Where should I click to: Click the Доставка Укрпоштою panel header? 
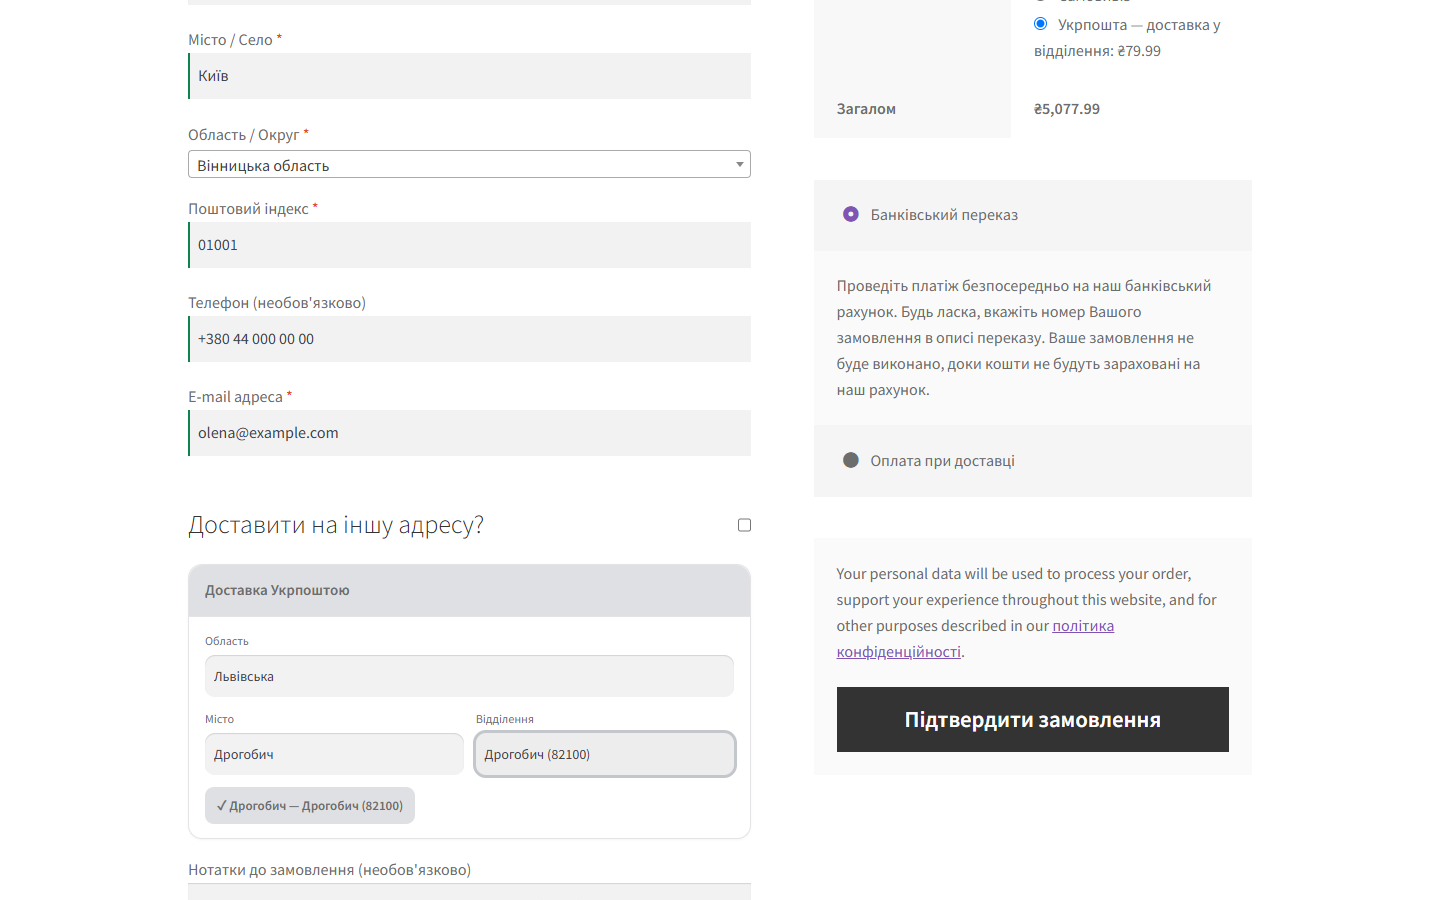469,591
